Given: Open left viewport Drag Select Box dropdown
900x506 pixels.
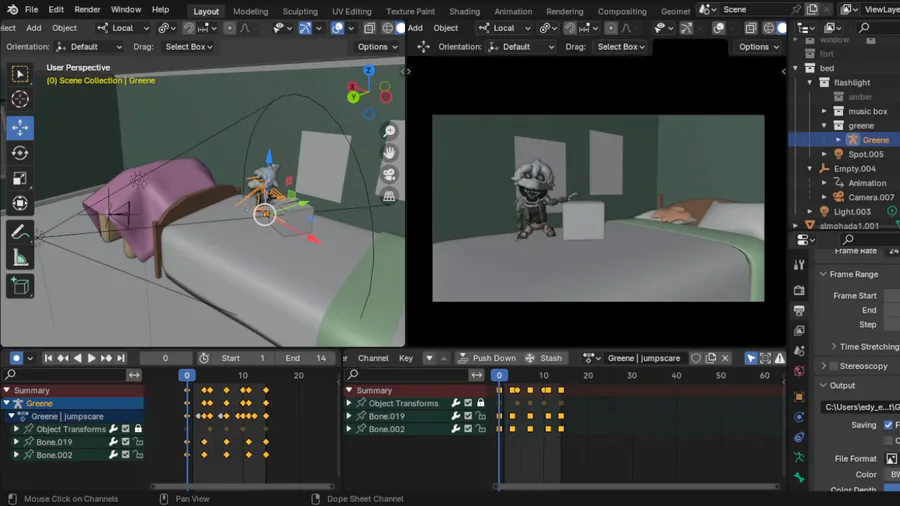Looking at the screenshot, I should pyautogui.click(x=189, y=46).
